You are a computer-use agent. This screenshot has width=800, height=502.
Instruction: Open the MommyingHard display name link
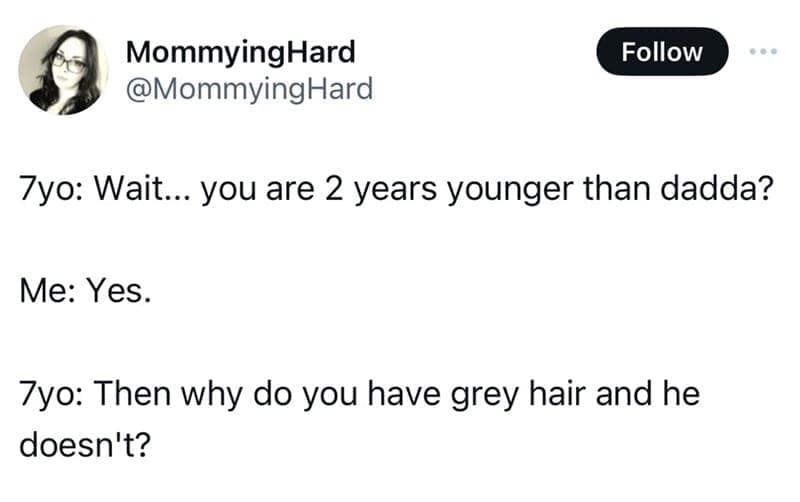240,51
